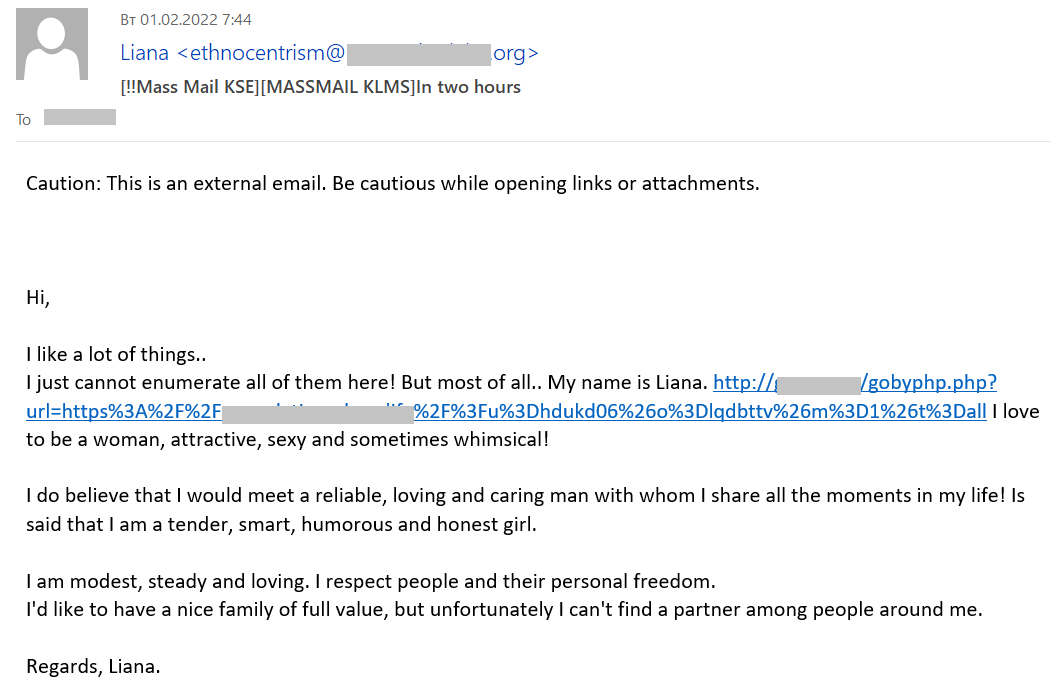This screenshot has height=691, width=1051.
Task: Click the "Regards, Liana." signature
Action: 93,667
